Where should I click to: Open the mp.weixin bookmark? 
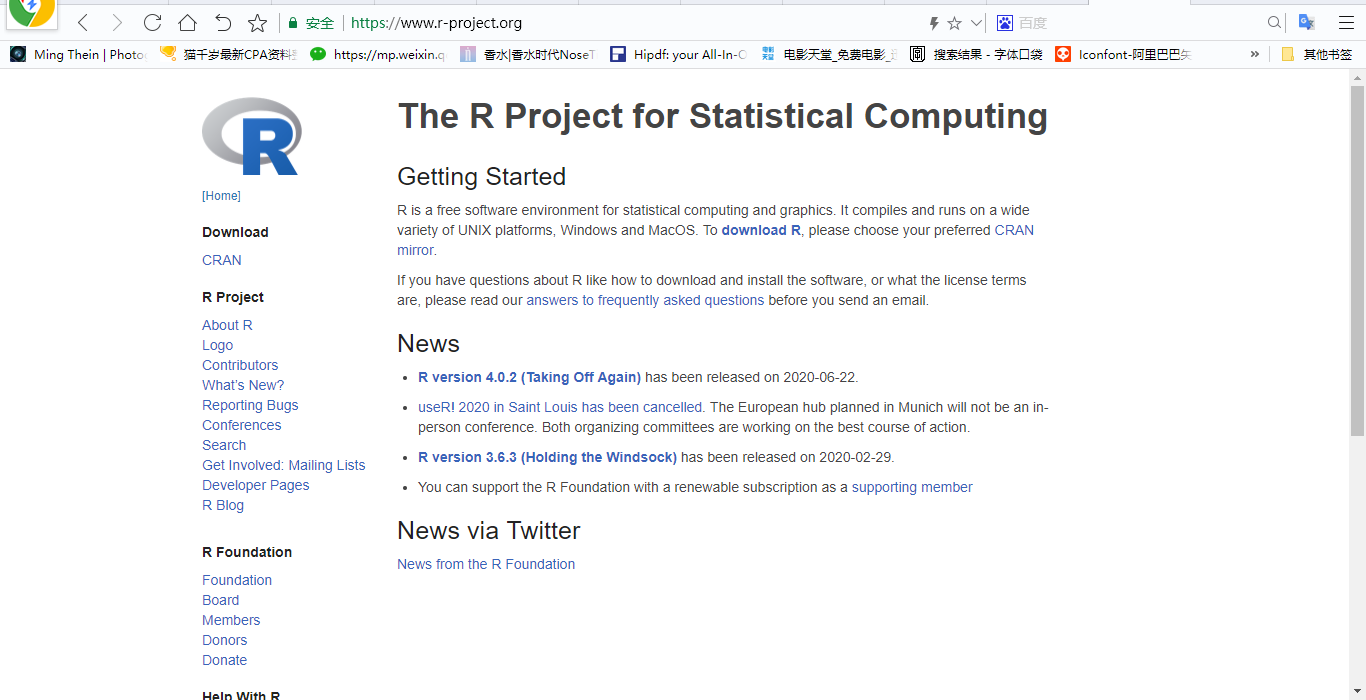point(378,54)
